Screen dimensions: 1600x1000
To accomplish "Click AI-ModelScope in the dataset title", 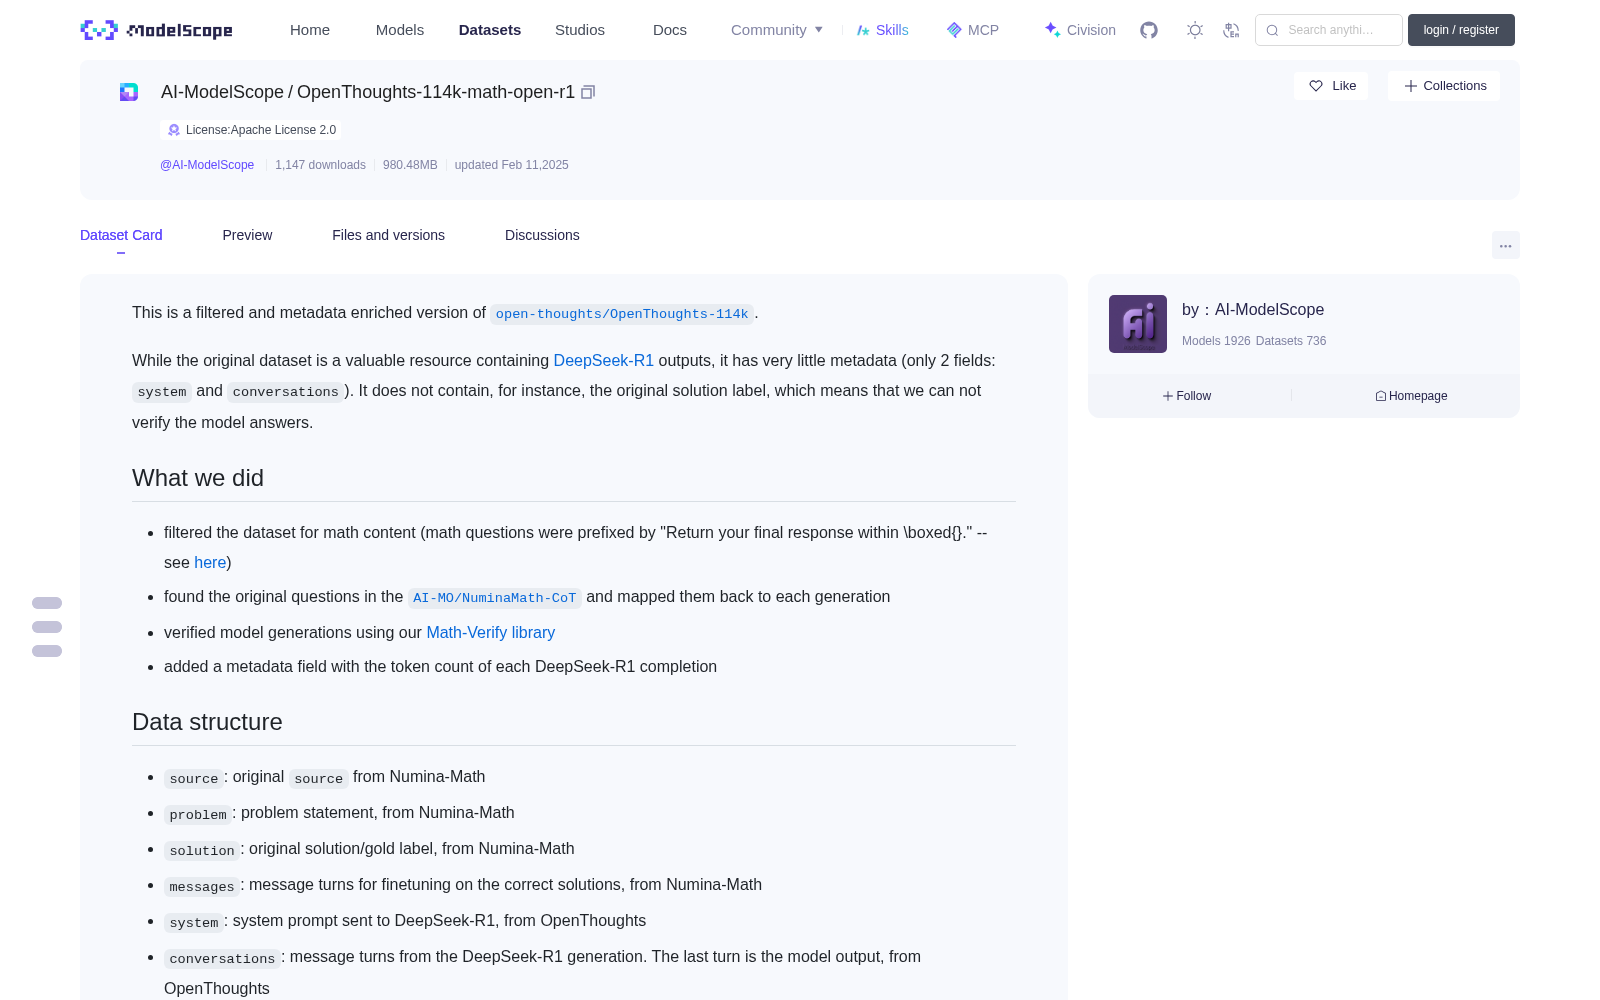I will pos(222,92).
